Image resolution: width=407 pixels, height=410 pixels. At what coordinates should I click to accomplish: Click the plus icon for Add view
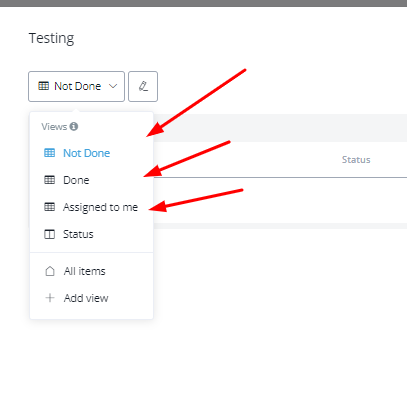pyautogui.click(x=50, y=298)
